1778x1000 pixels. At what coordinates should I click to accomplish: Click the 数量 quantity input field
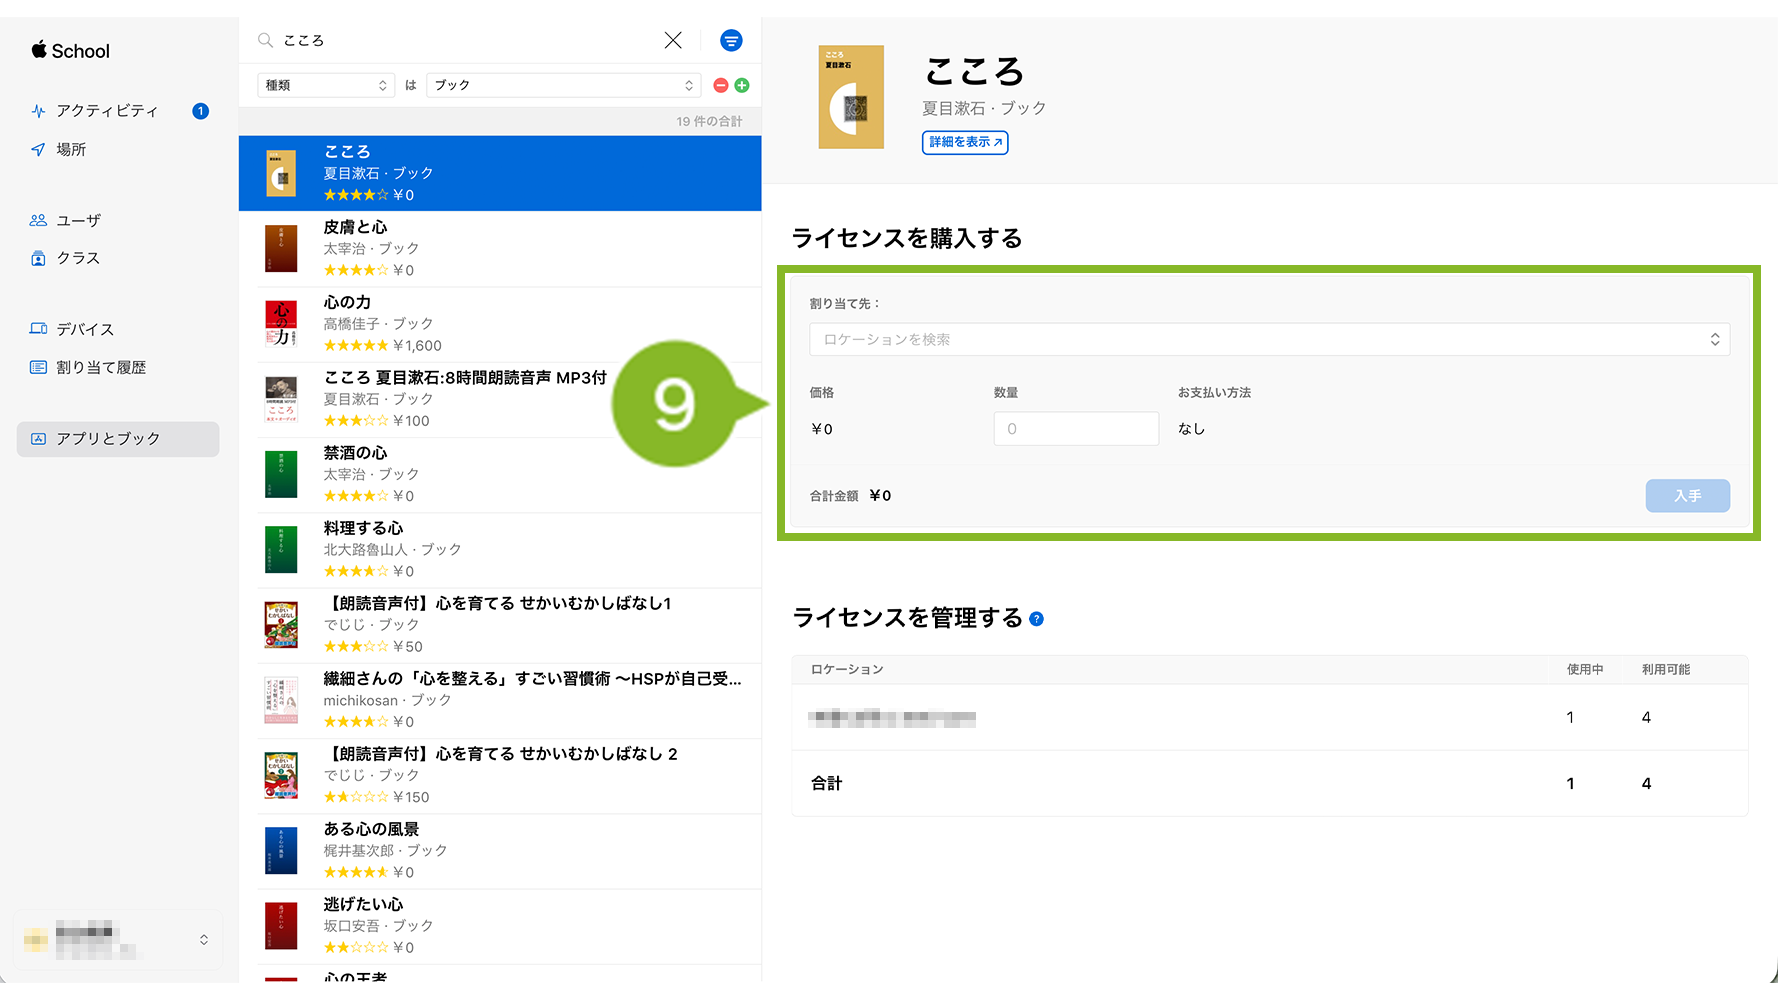coord(1075,429)
